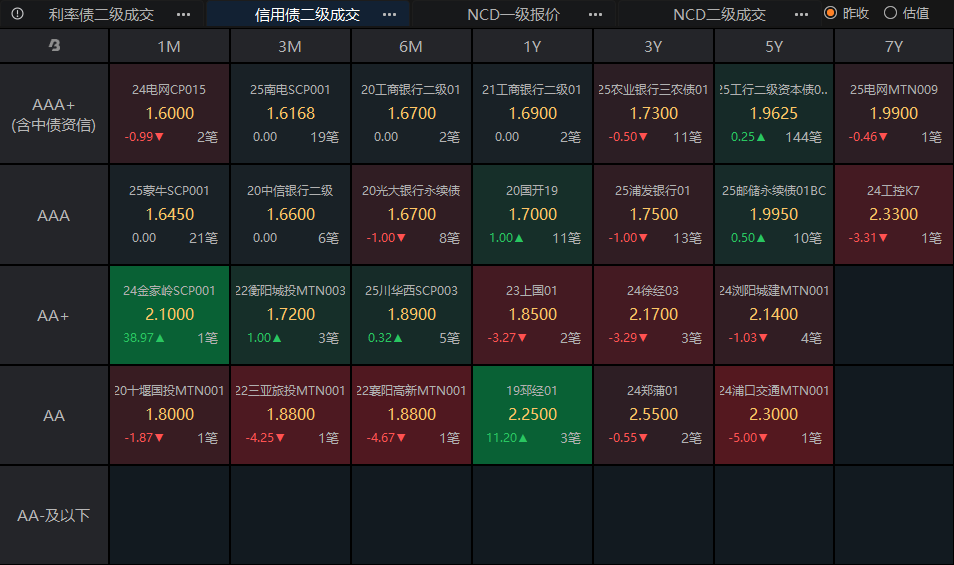Viewport: 954px width, 565px height.
Task: Select the AA-及以下 rating row header
Action: coord(54,515)
